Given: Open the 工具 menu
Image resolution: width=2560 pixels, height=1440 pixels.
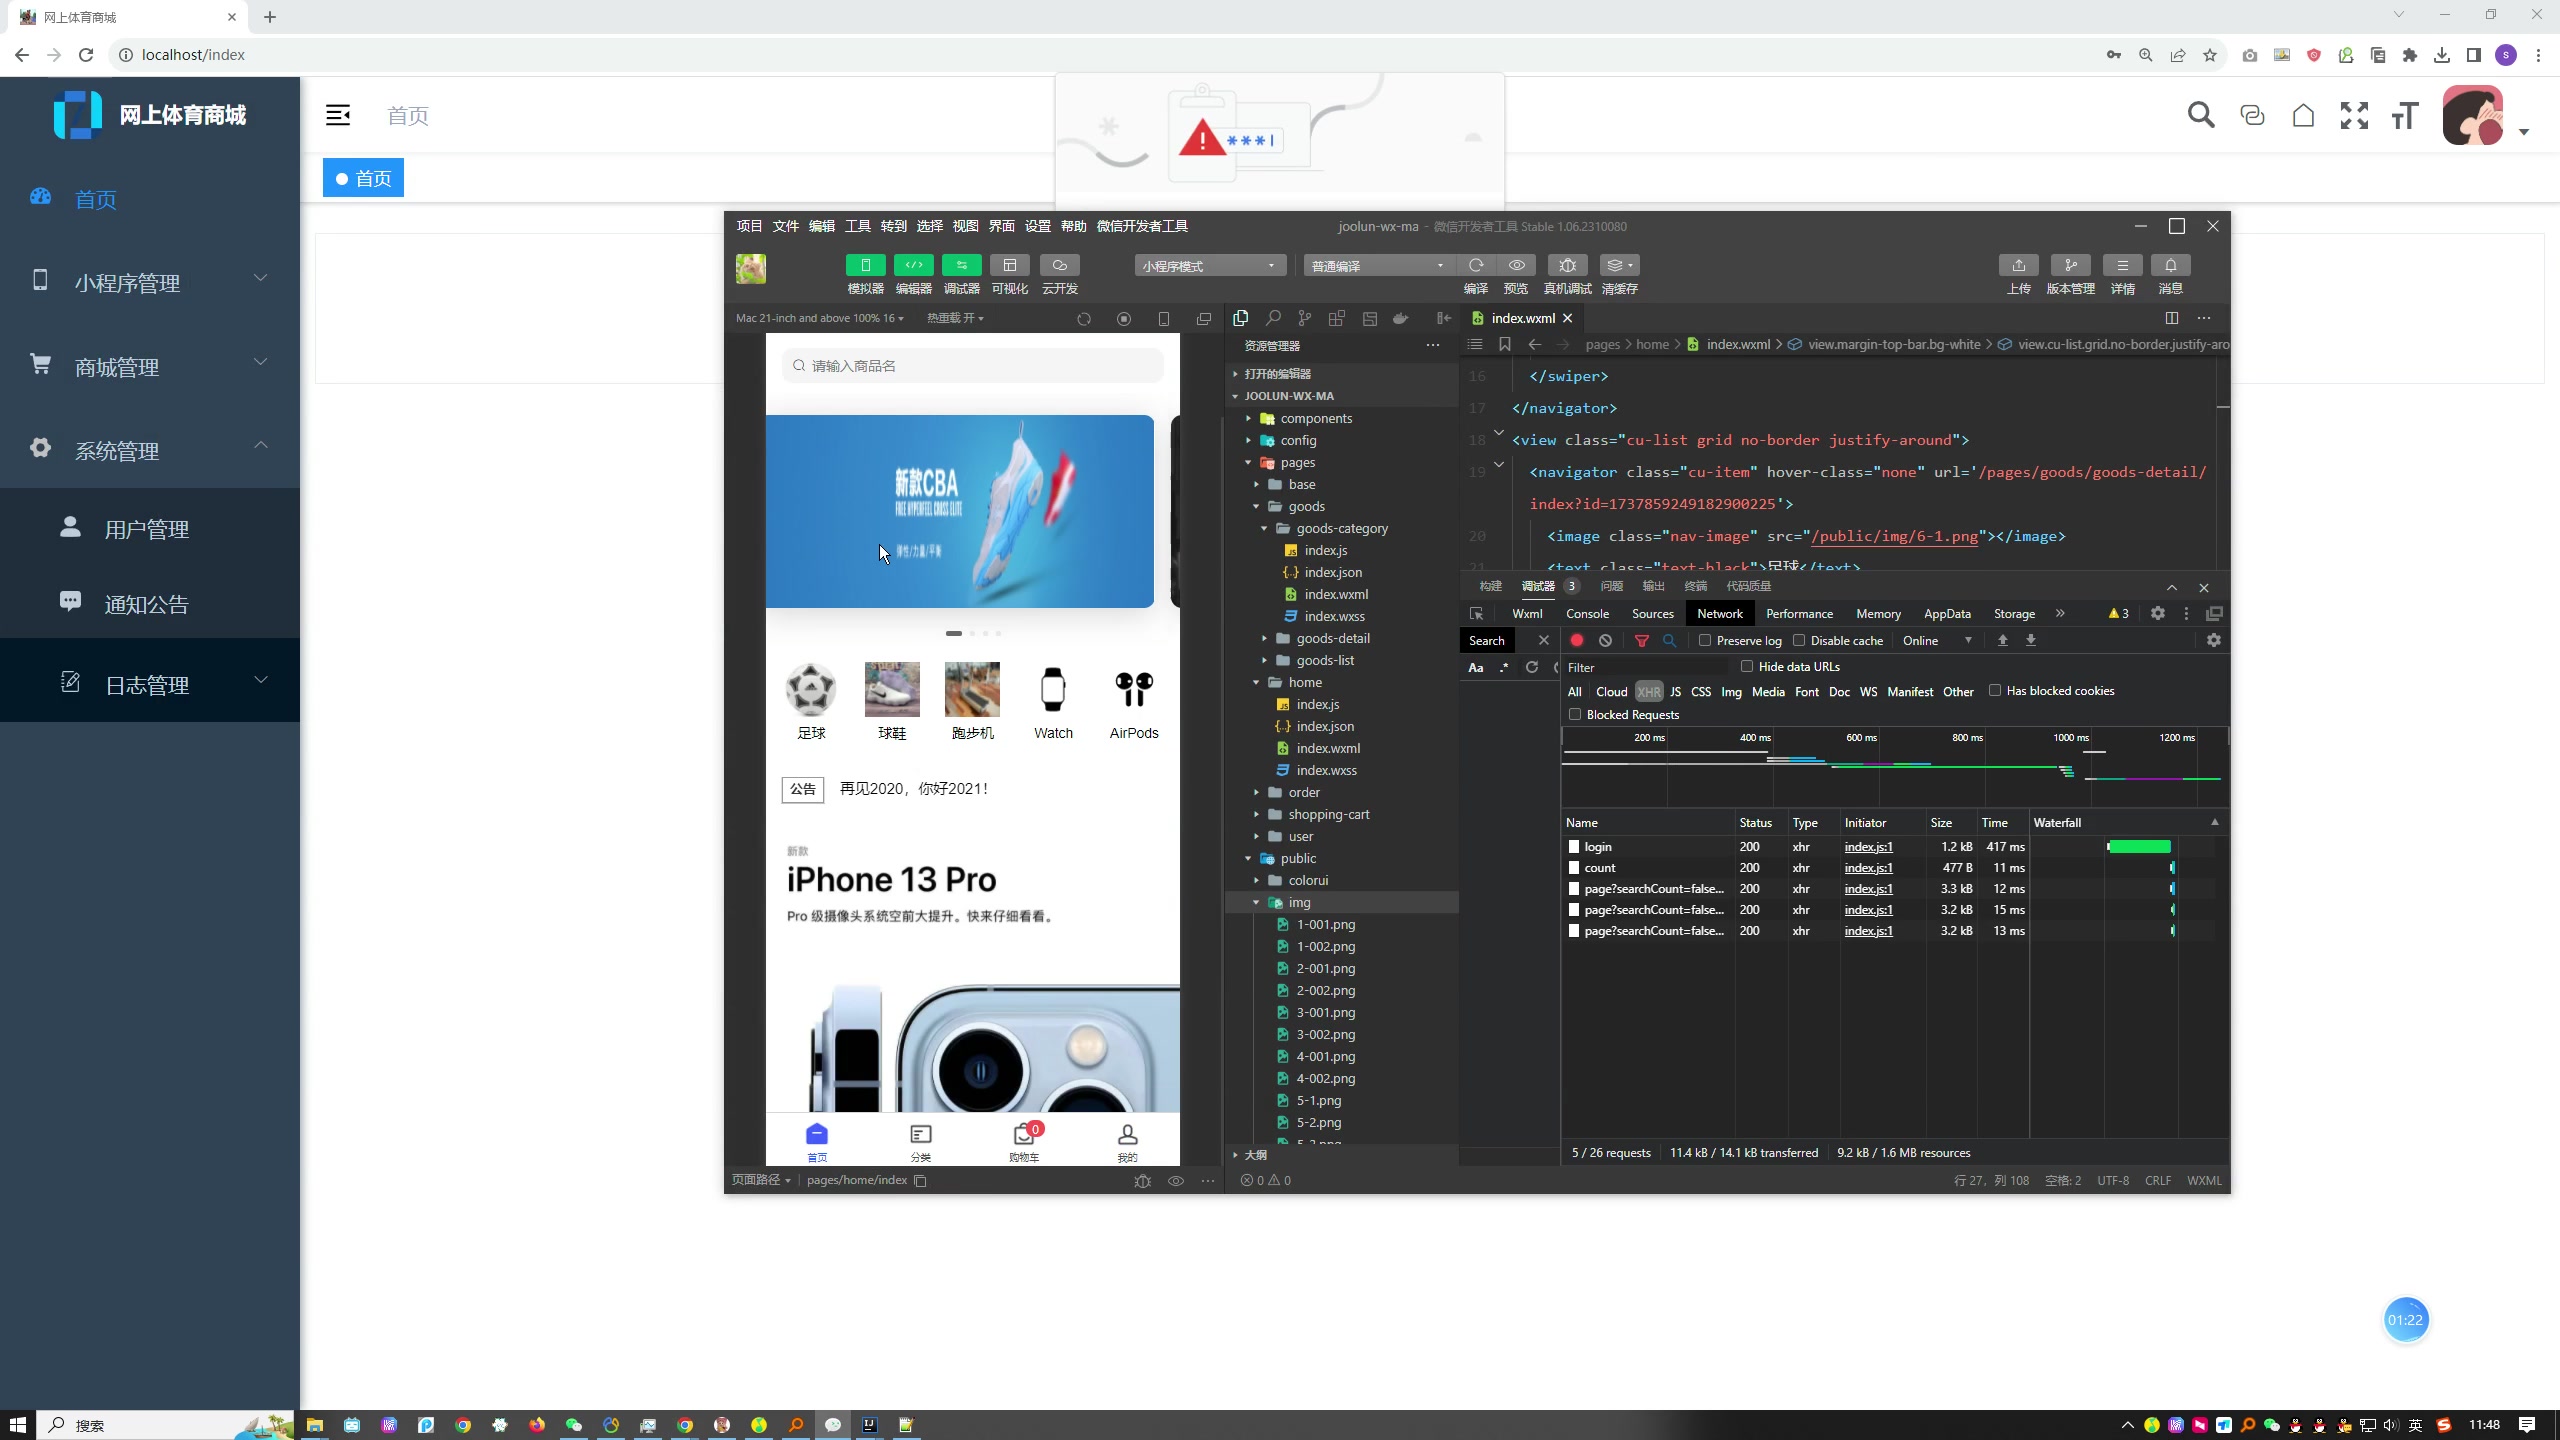Looking at the screenshot, I should [857, 226].
